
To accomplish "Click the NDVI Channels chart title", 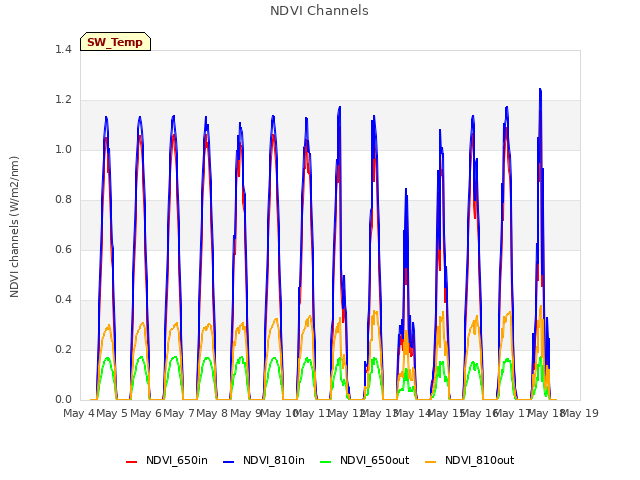I will click(319, 11).
